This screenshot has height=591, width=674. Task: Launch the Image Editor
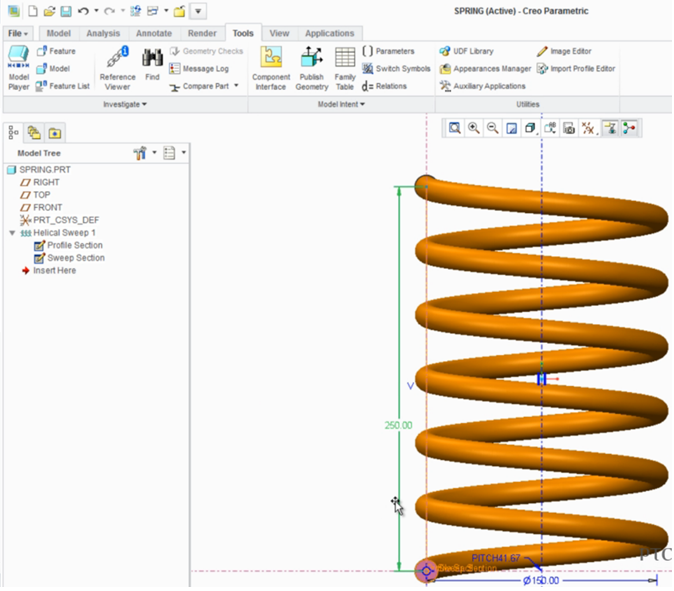coord(564,51)
